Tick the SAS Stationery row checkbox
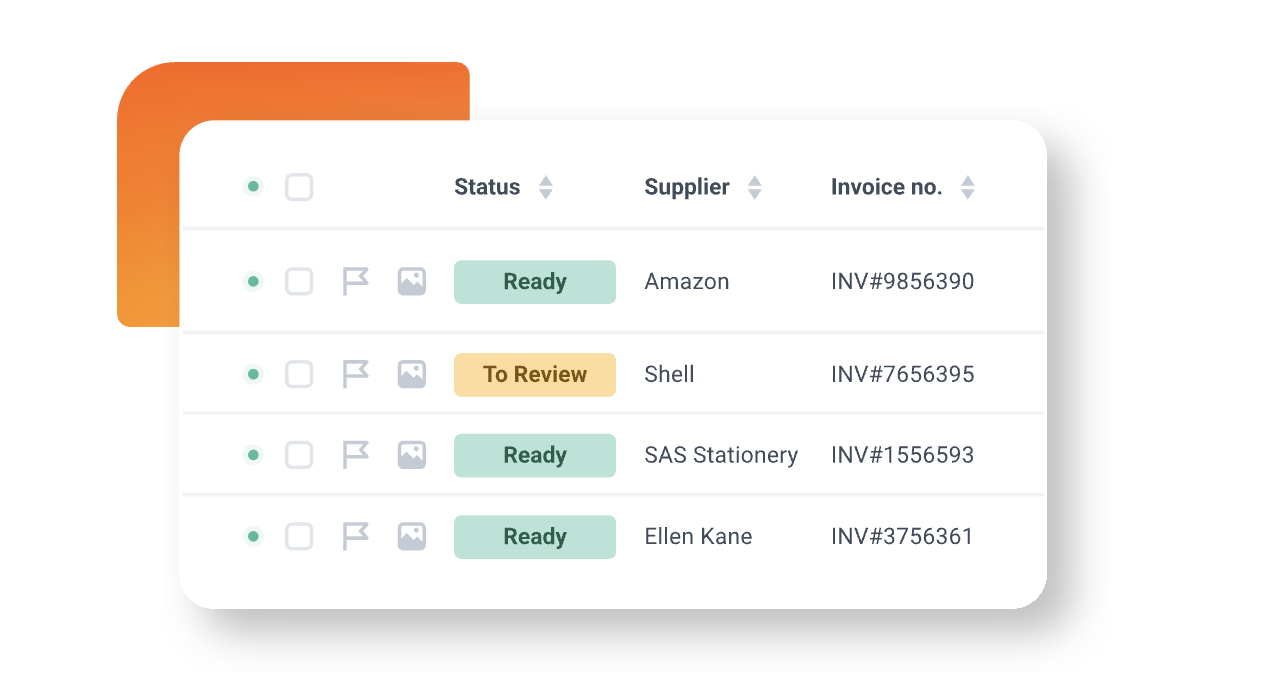This screenshot has width=1272, height=688. pyautogui.click(x=299, y=455)
